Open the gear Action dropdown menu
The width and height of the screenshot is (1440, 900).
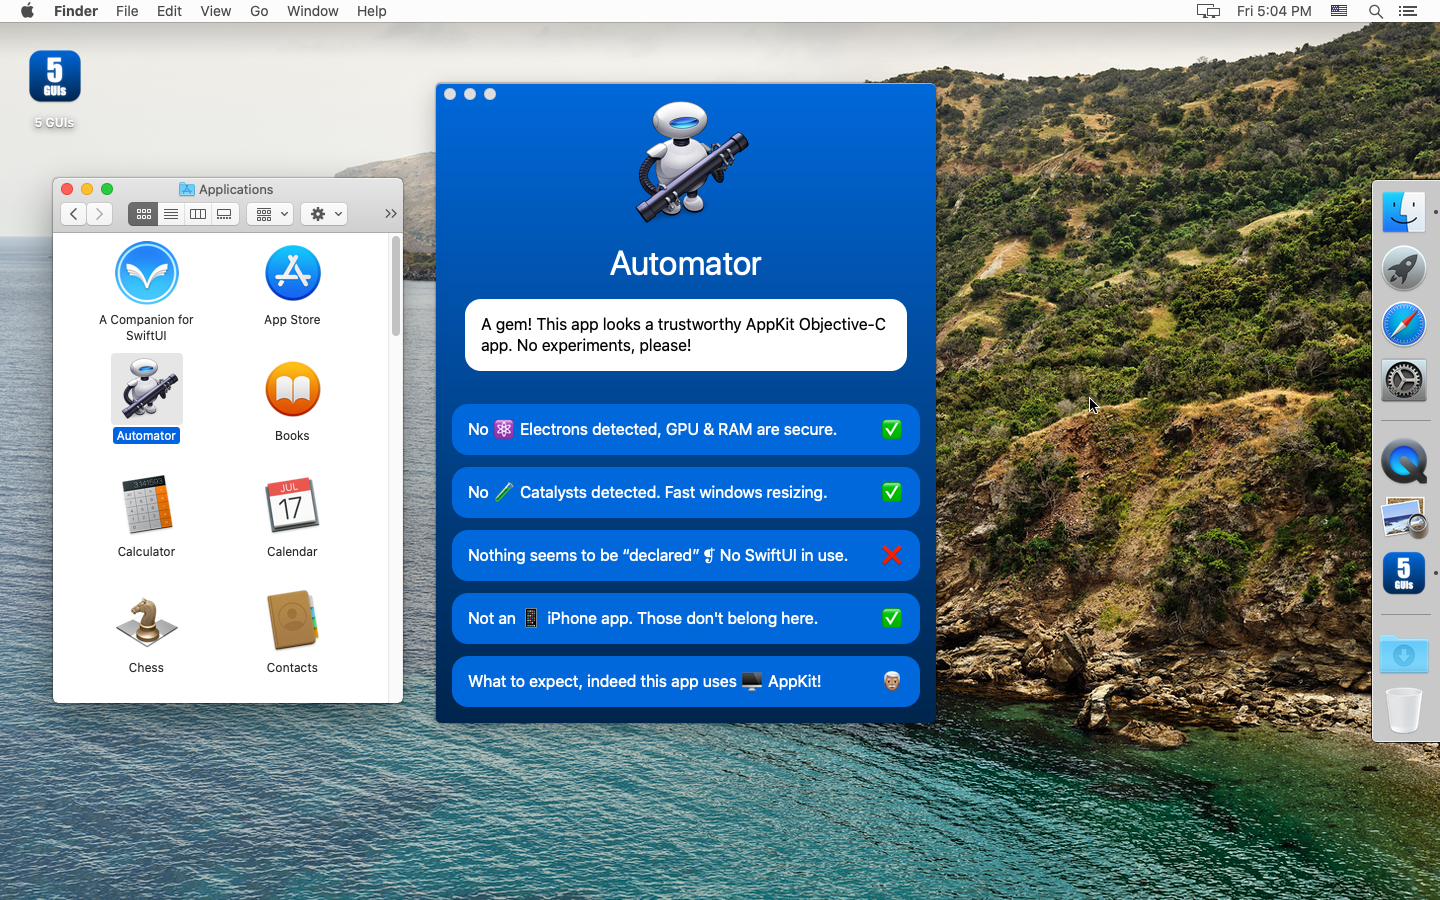pyautogui.click(x=324, y=214)
